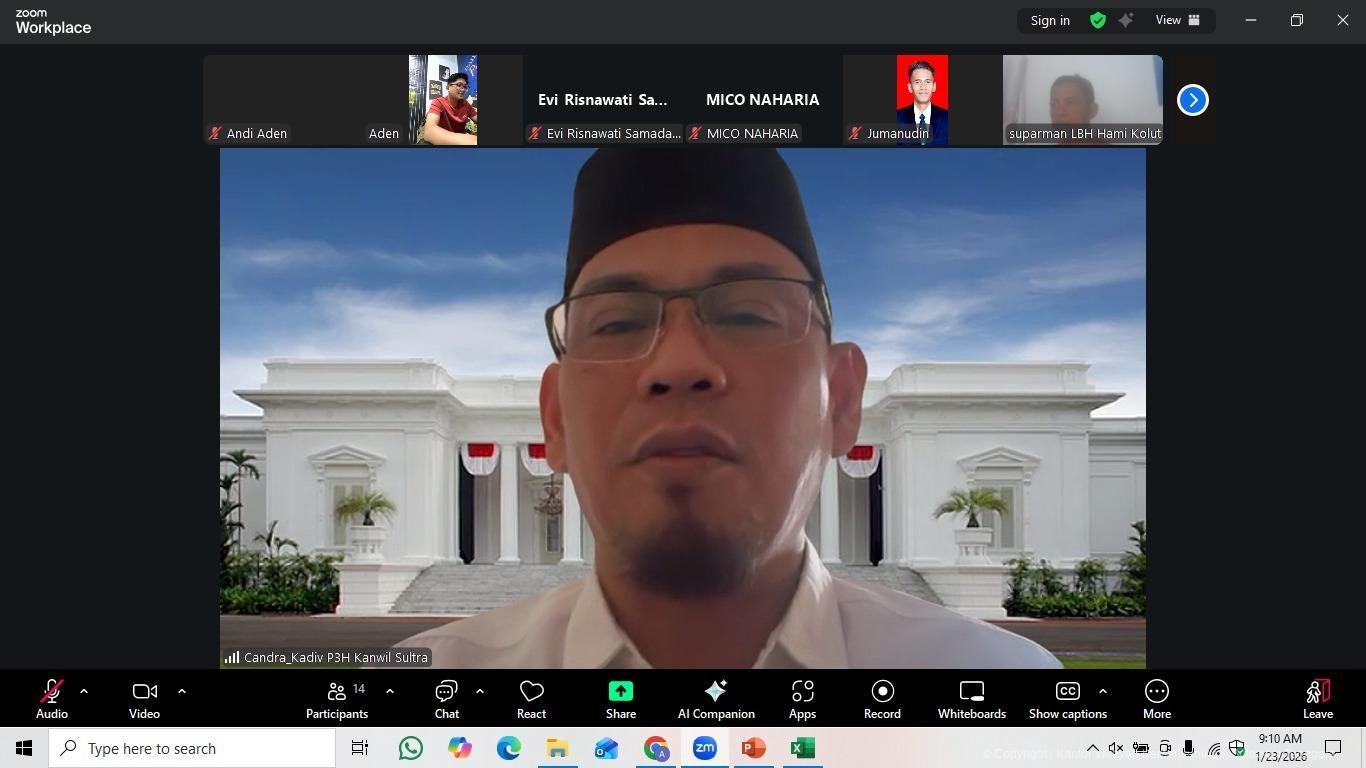Open the Apps icon in toolbar
This screenshot has height=768, width=1366.
[x=802, y=692]
